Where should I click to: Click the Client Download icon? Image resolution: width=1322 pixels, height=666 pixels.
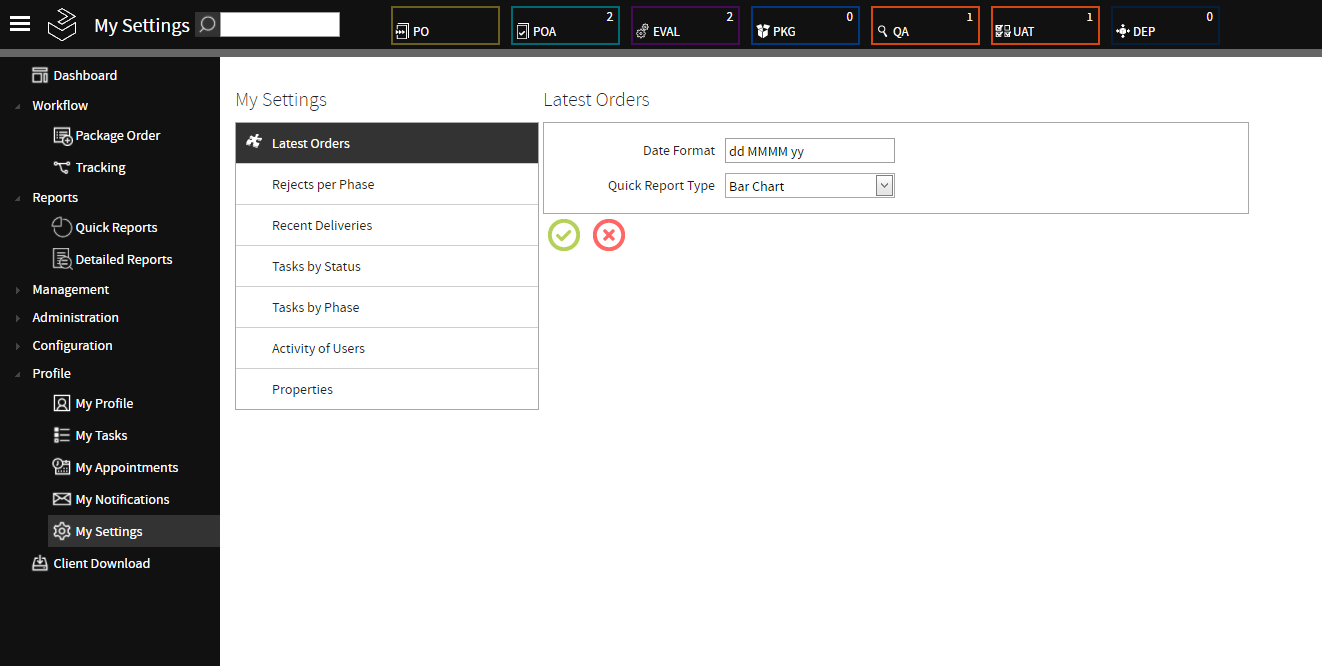[38, 563]
